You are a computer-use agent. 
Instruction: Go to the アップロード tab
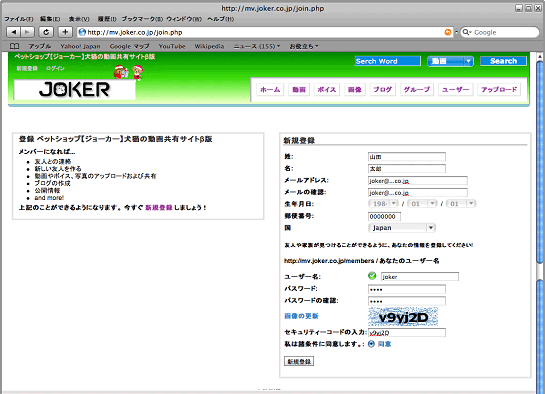click(499, 90)
